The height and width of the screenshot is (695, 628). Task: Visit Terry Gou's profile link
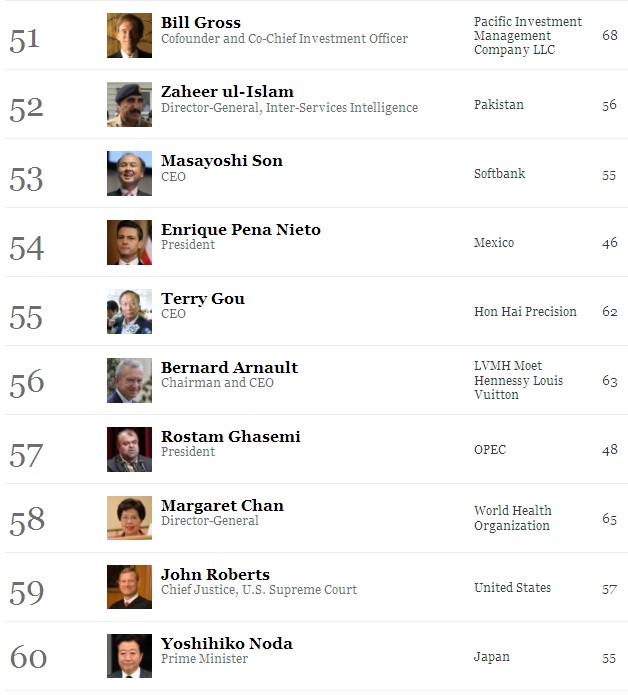[203, 299]
